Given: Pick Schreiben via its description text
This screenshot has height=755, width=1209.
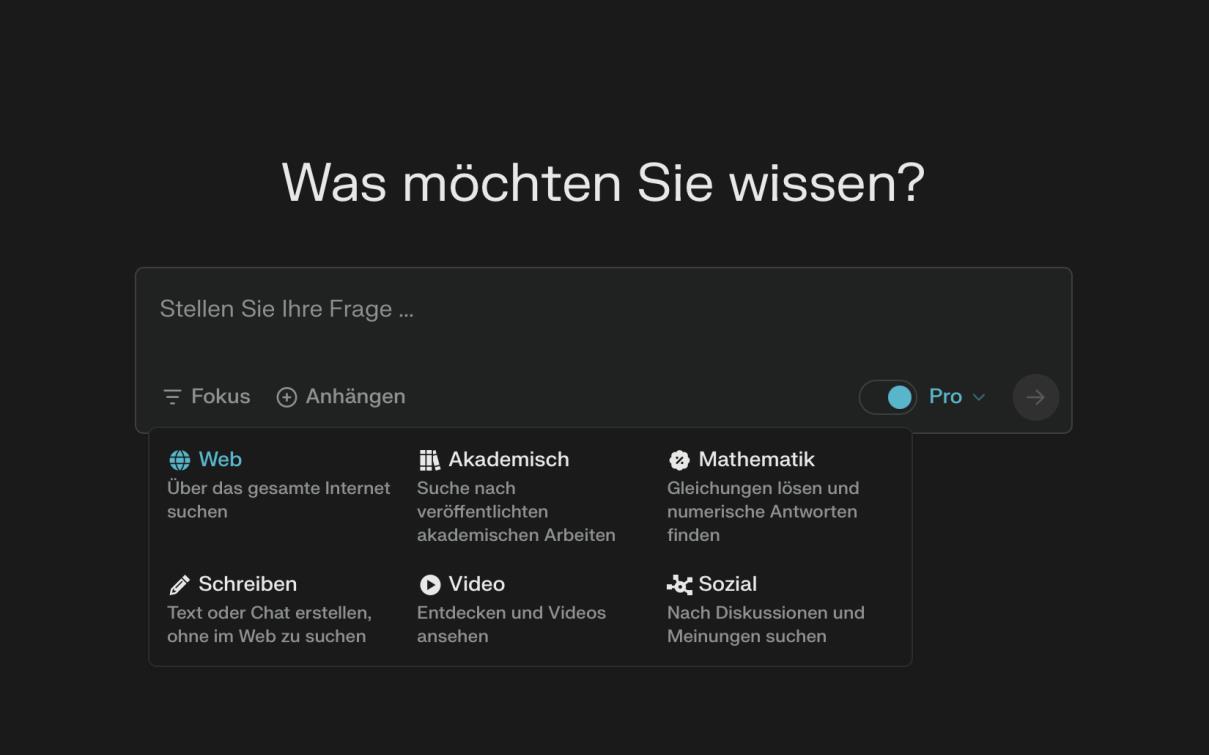Looking at the screenshot, I should coord(268,624).
